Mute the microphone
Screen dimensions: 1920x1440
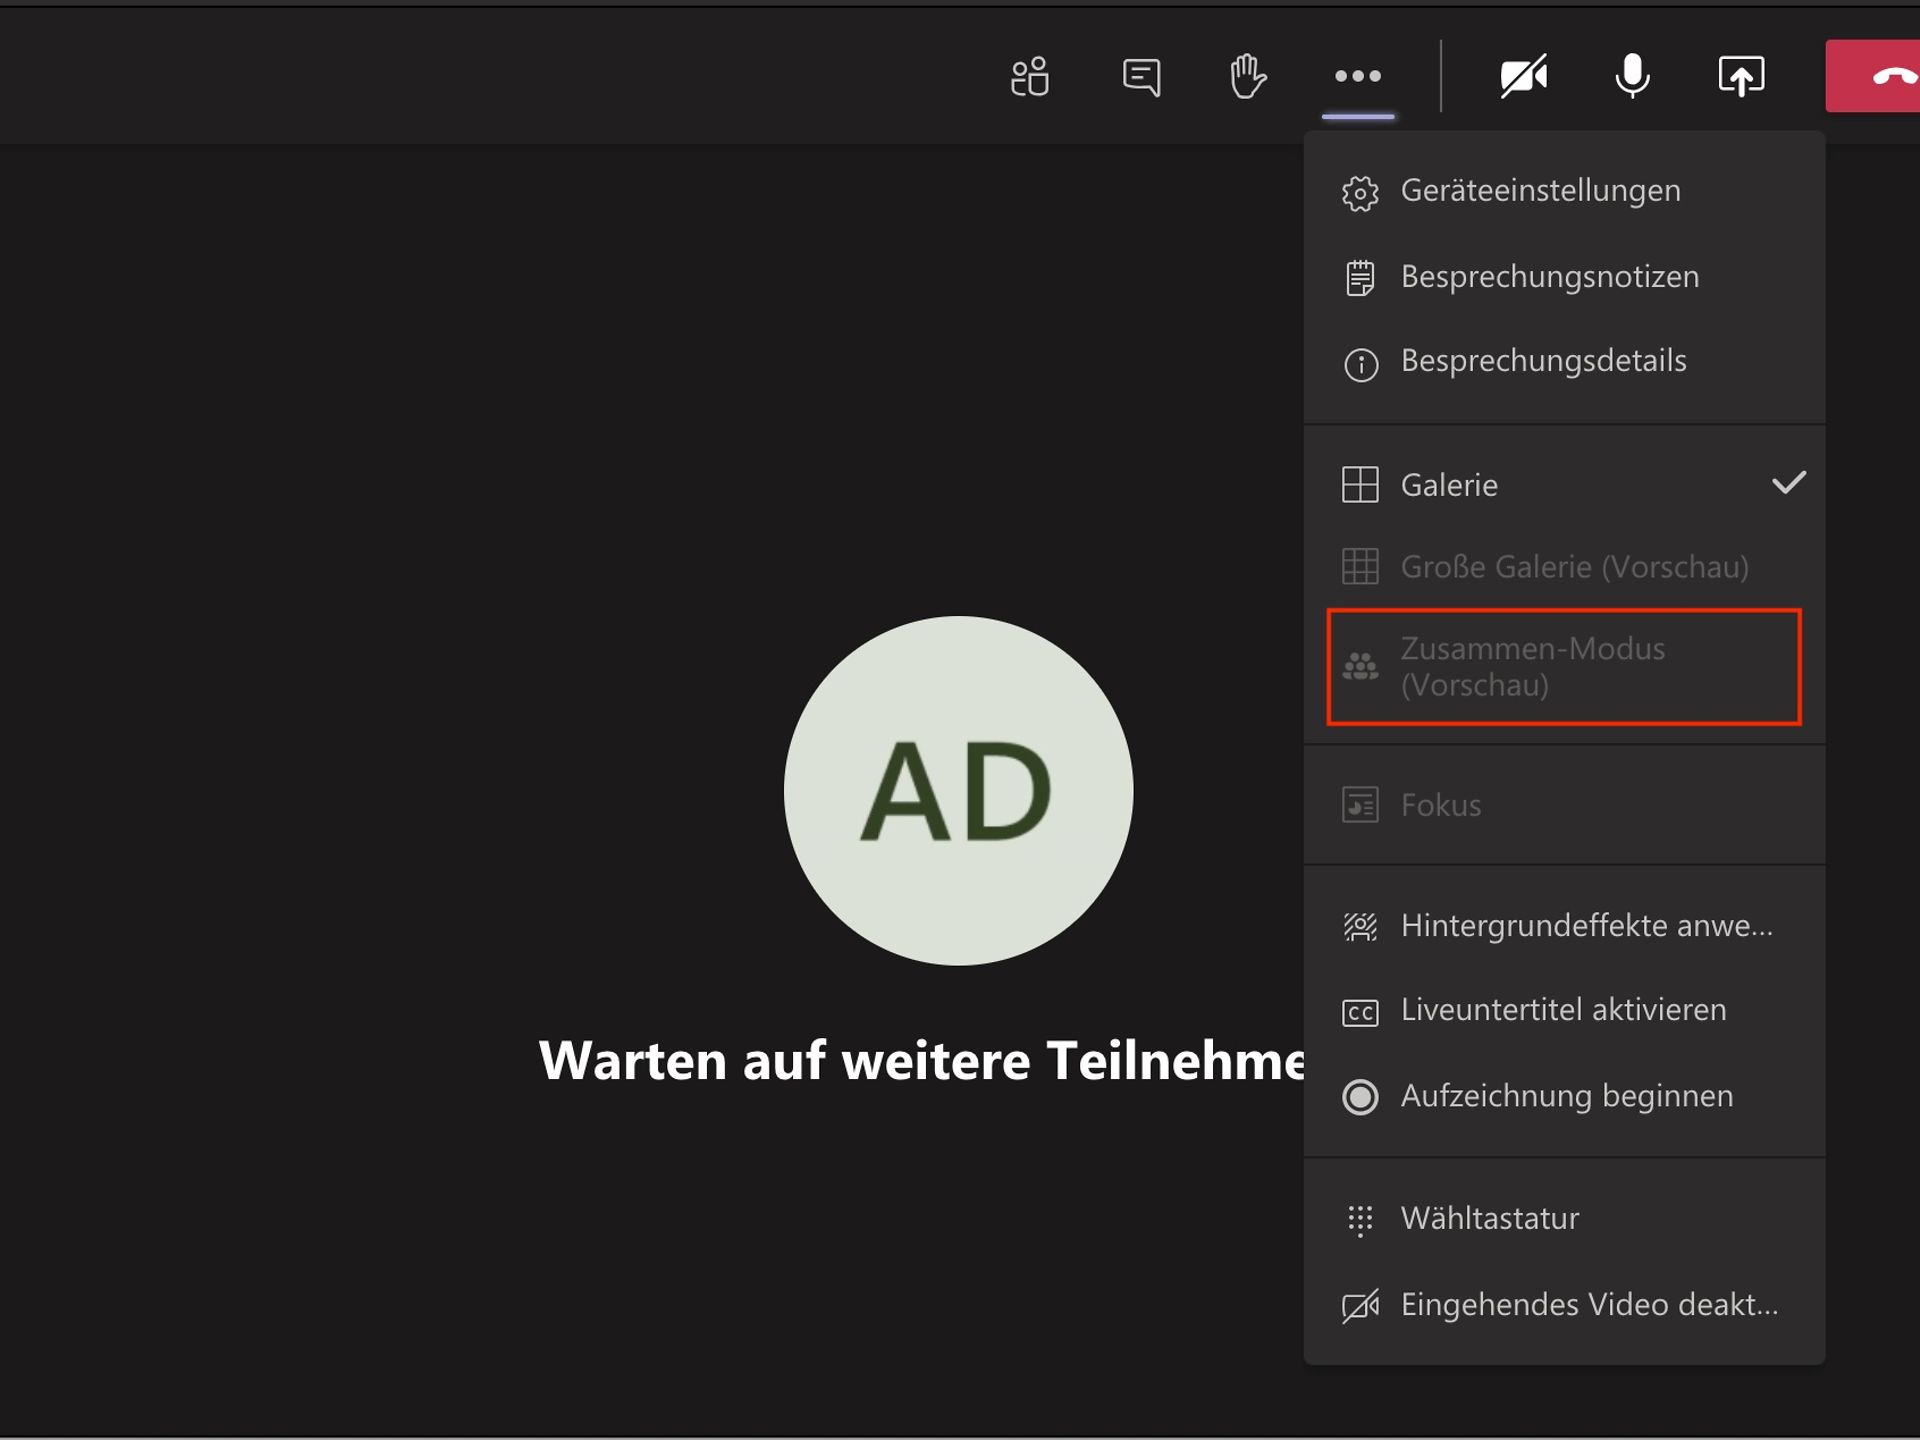pyautogui.click(x=1632, y=76)
